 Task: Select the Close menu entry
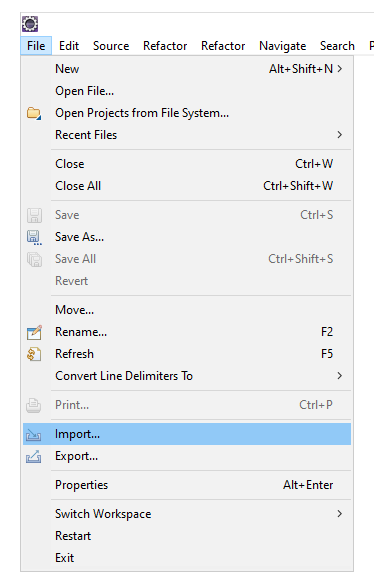[x=187, y=164]
